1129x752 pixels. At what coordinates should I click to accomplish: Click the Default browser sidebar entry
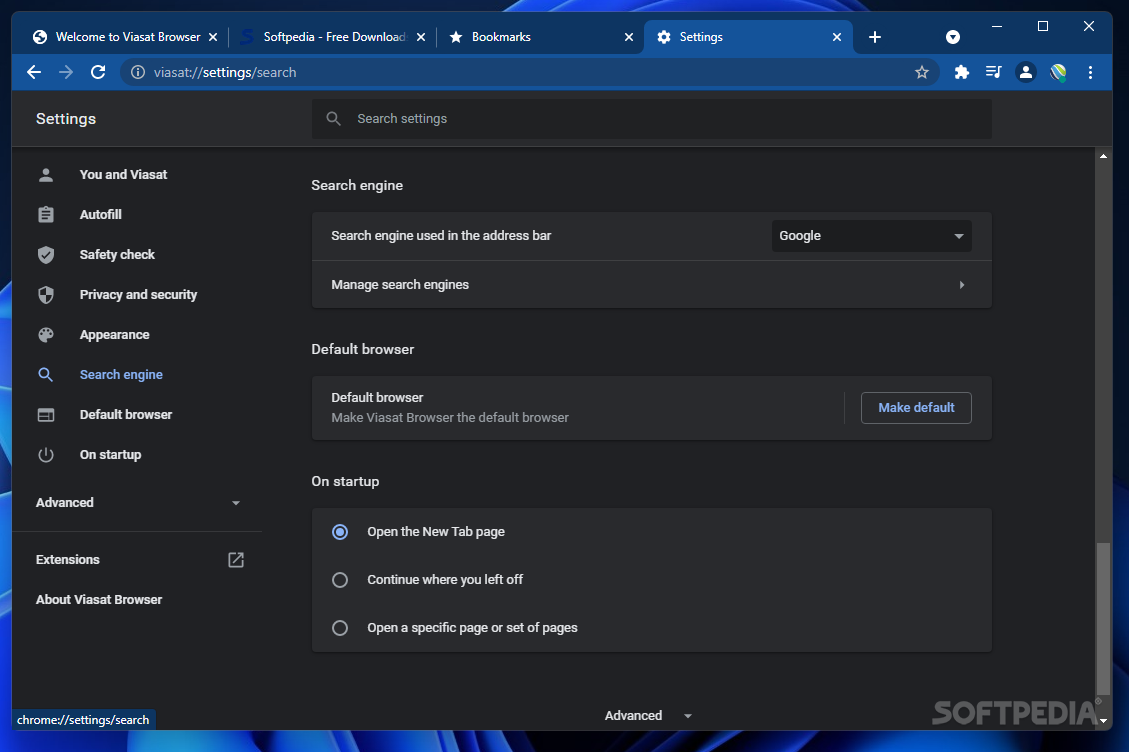pyautogui.click(x=126, y=415)
